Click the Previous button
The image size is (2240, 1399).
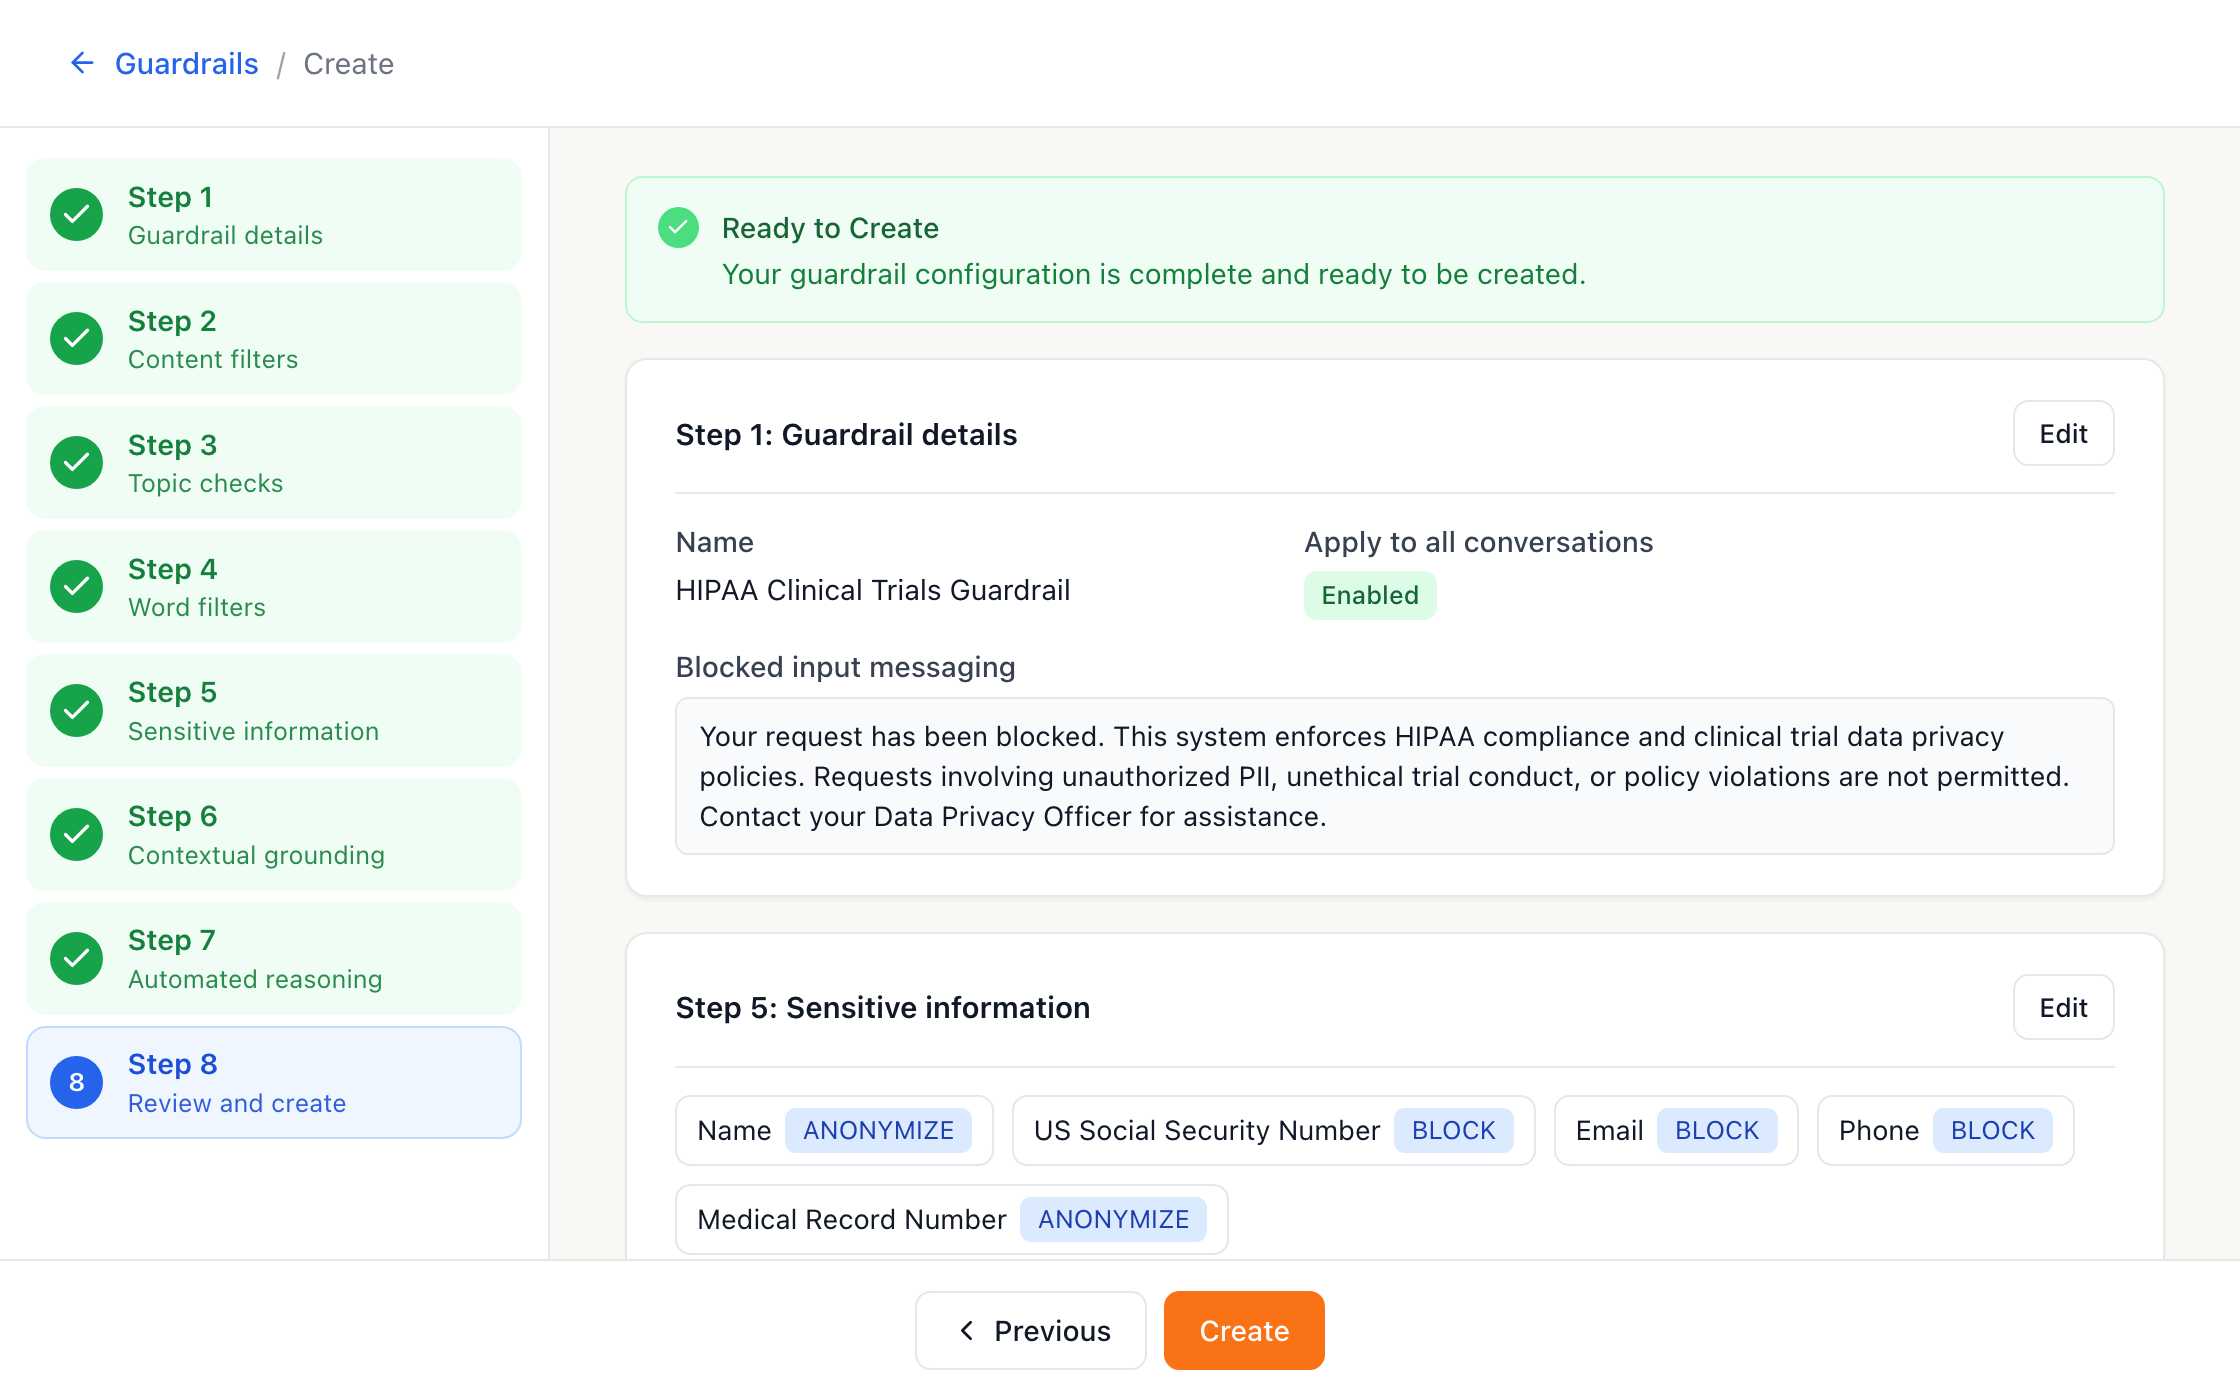pyautogui.click(x=1030, y=1330)
